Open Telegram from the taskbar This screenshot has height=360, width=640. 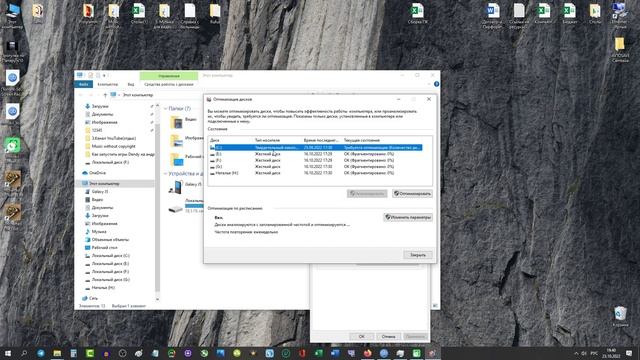41,353
